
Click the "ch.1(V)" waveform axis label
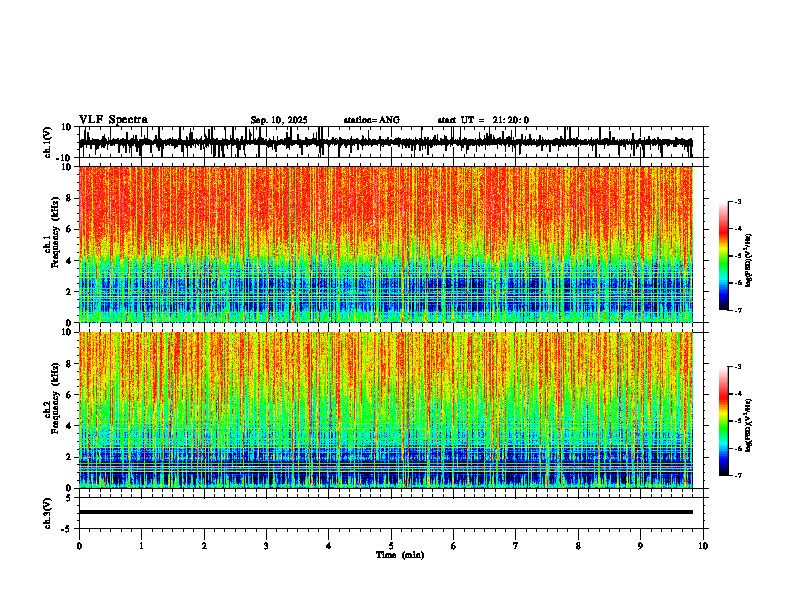click(x=48, y=142)
